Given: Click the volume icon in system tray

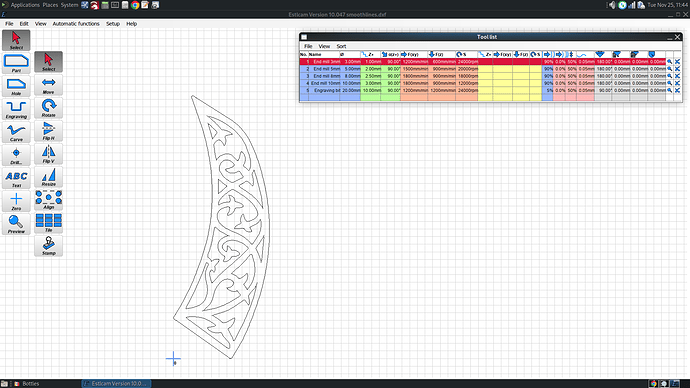Looking at the screenshot, I should (x=612, y=5).
